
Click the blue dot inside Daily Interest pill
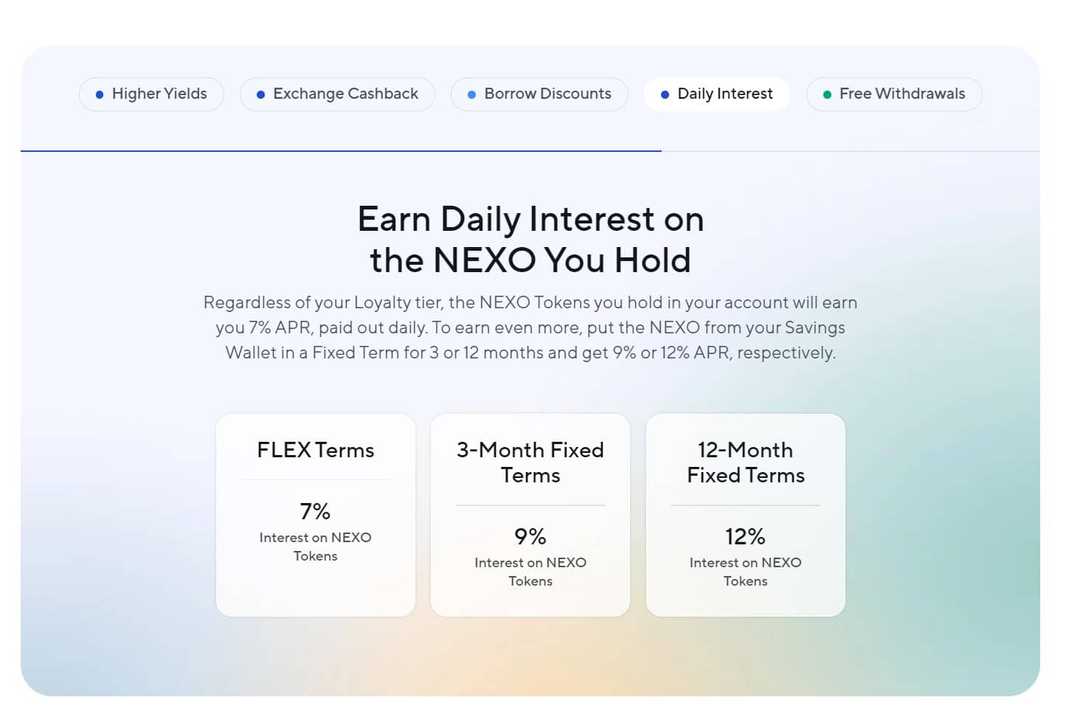(664, 94)
